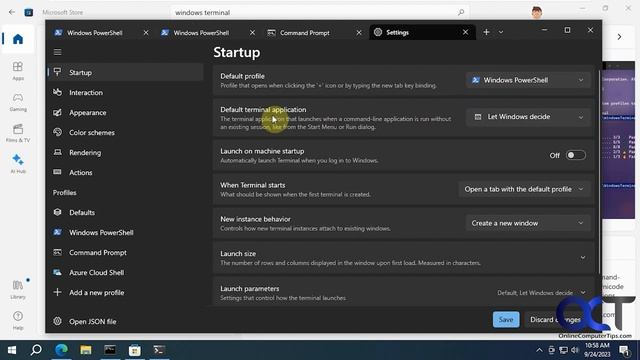The image size is (640, 360).
Task: Open the When Terminal starts dropdown
Action: (x=524, y=189)
